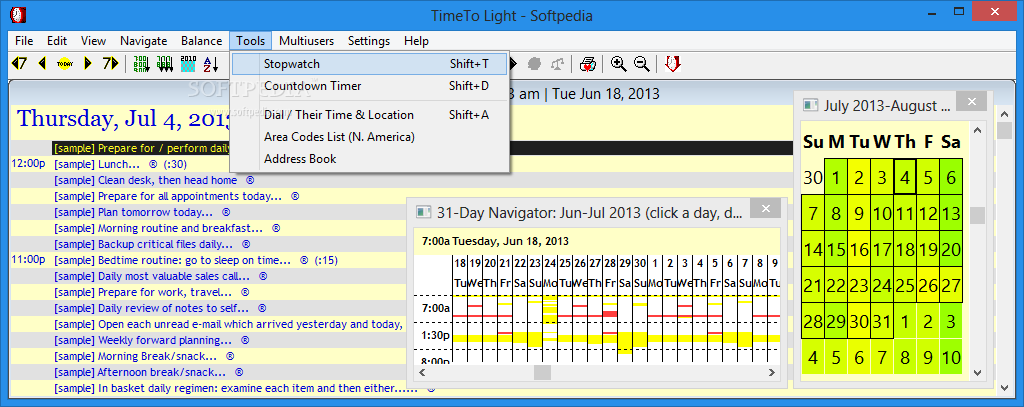Close the 31-Day Navigator window
1024x407 pixels.
coord(767,209)
